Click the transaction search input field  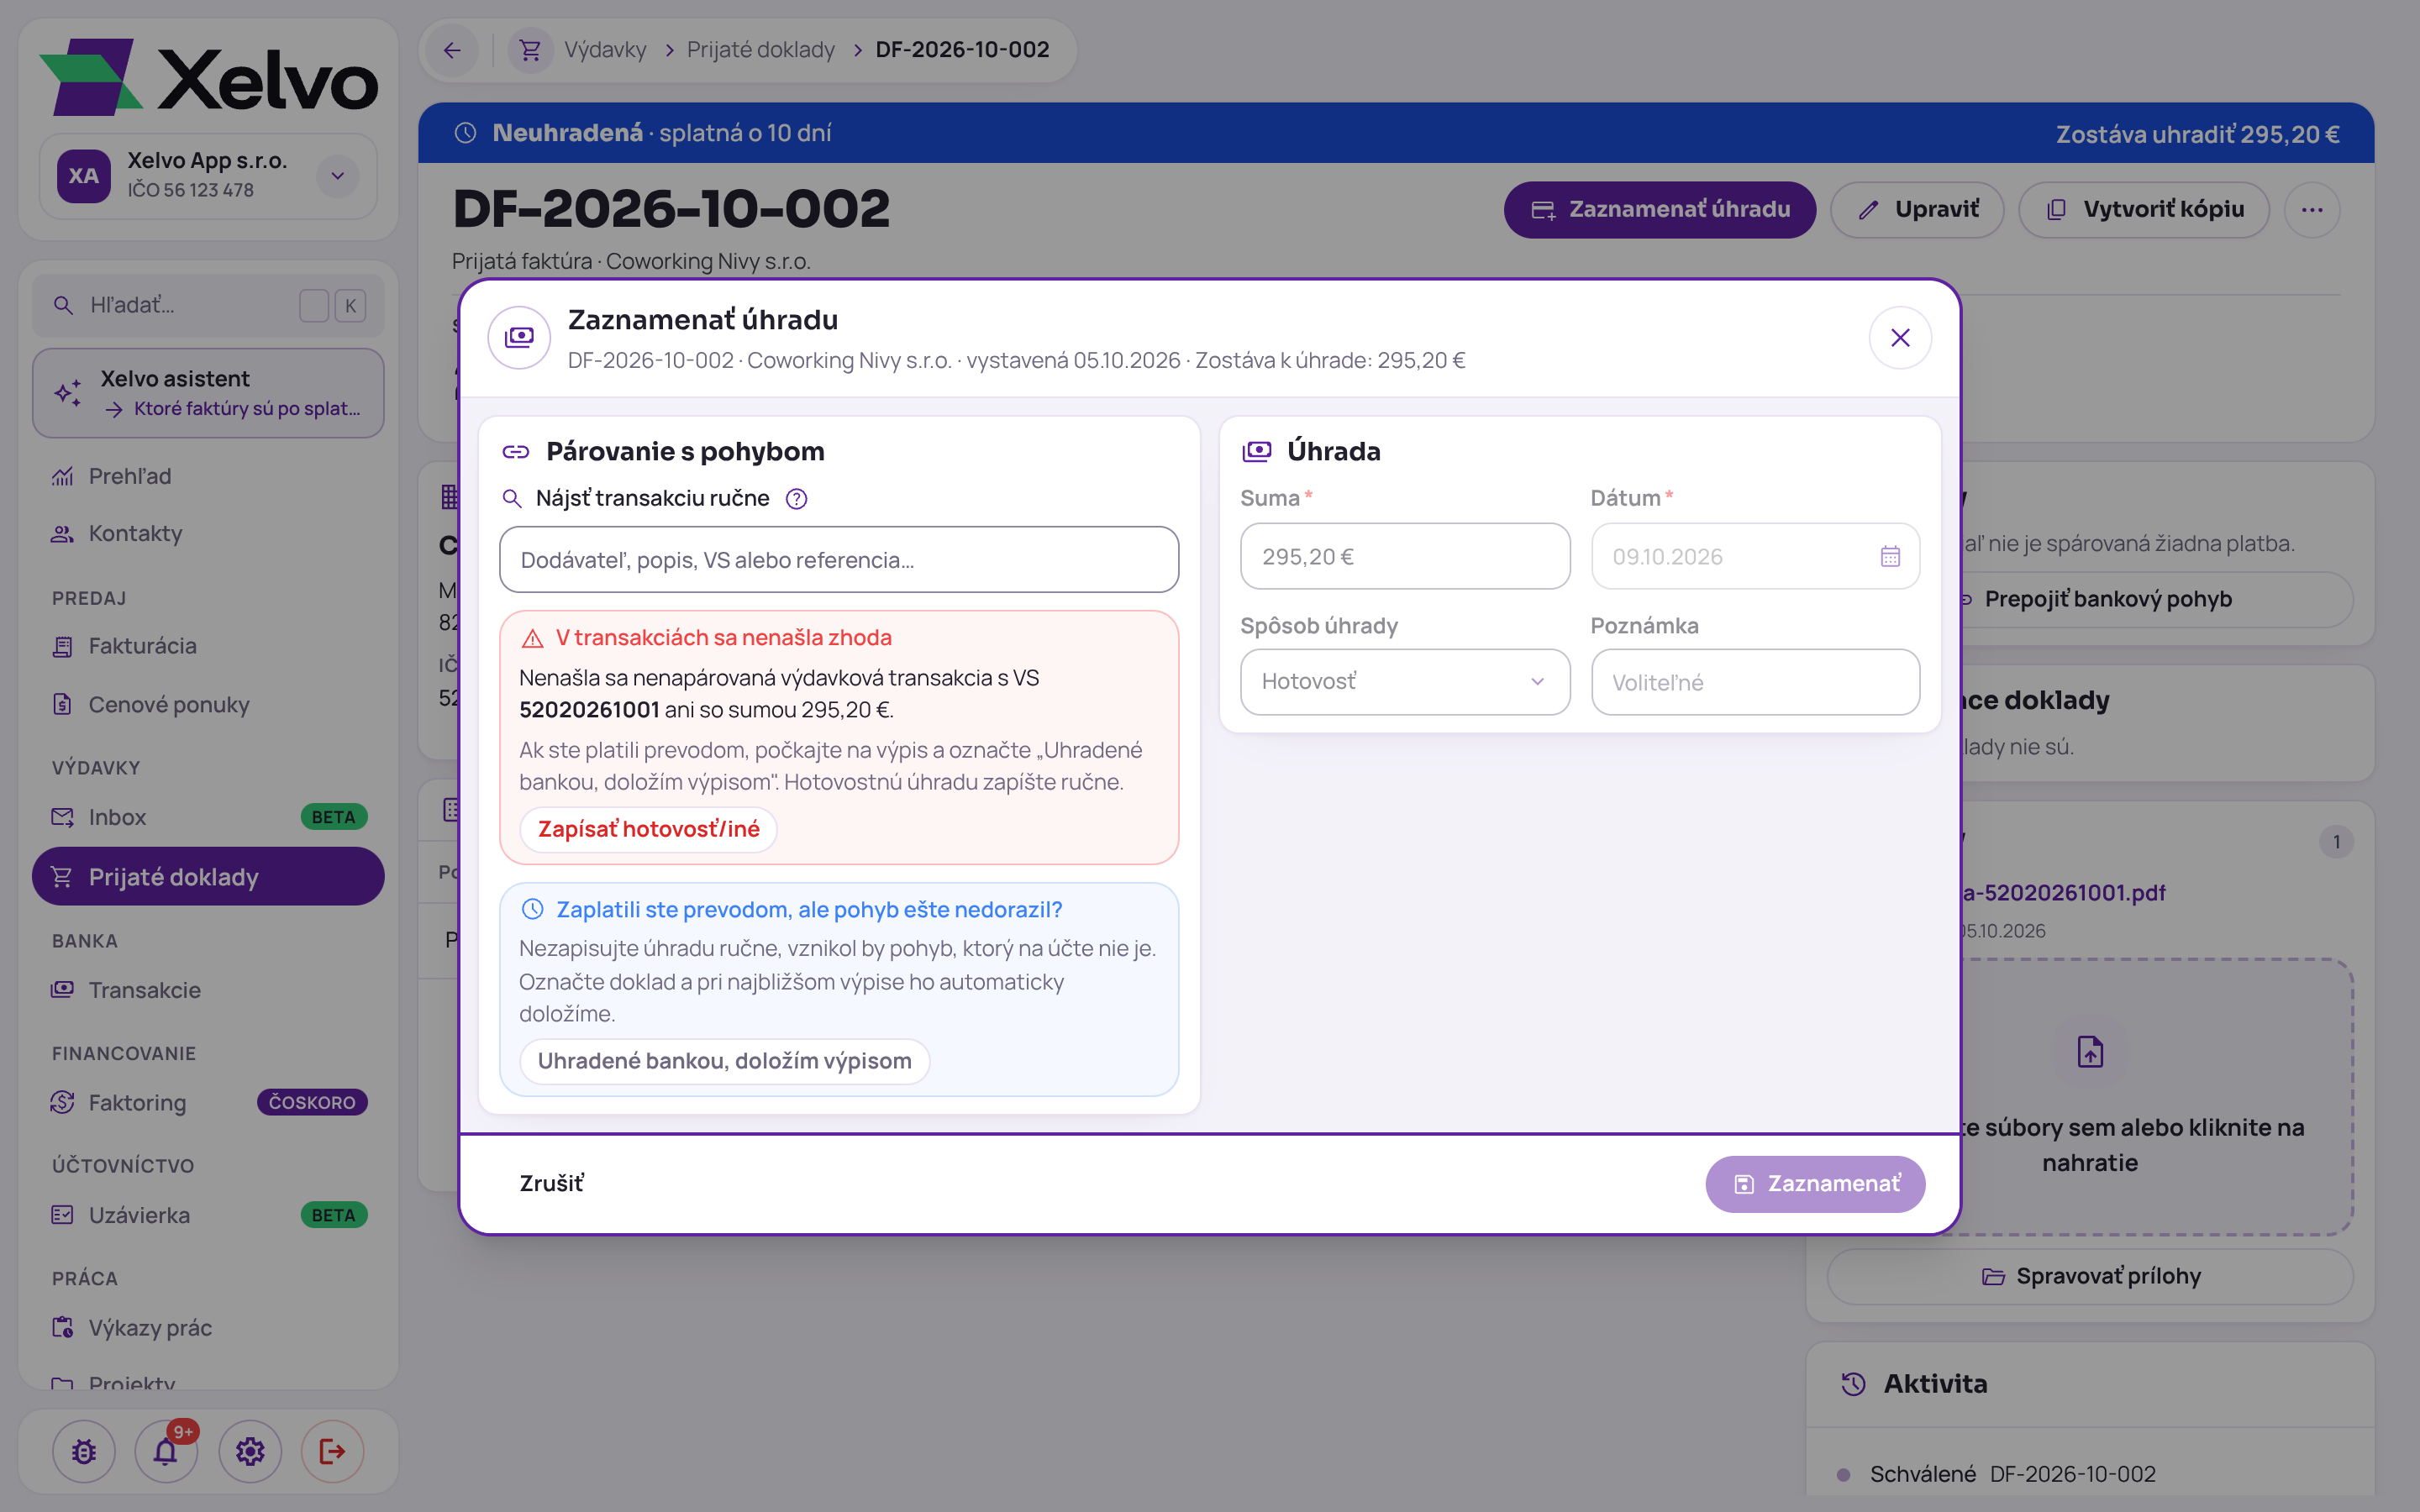pos(839,560)
